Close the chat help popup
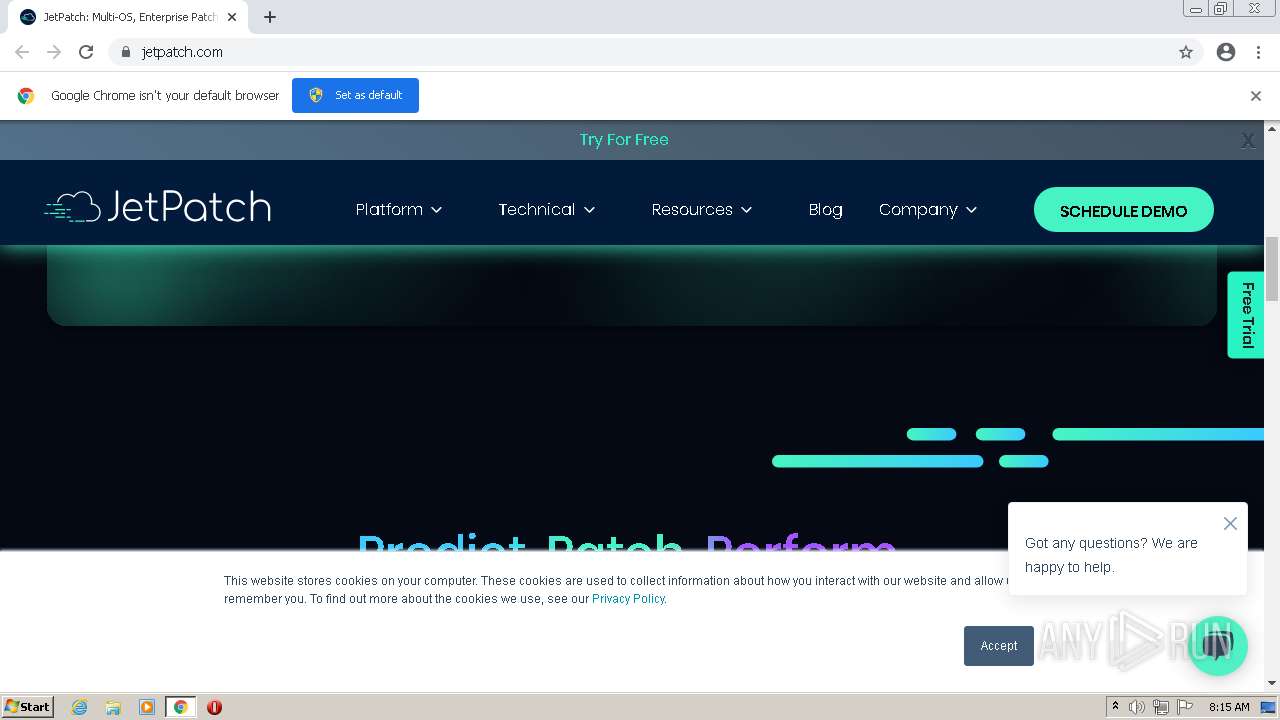Image resolution: width=1280 pixels, height=720 pixels. pyautogui.click(x=1230, y=524)
